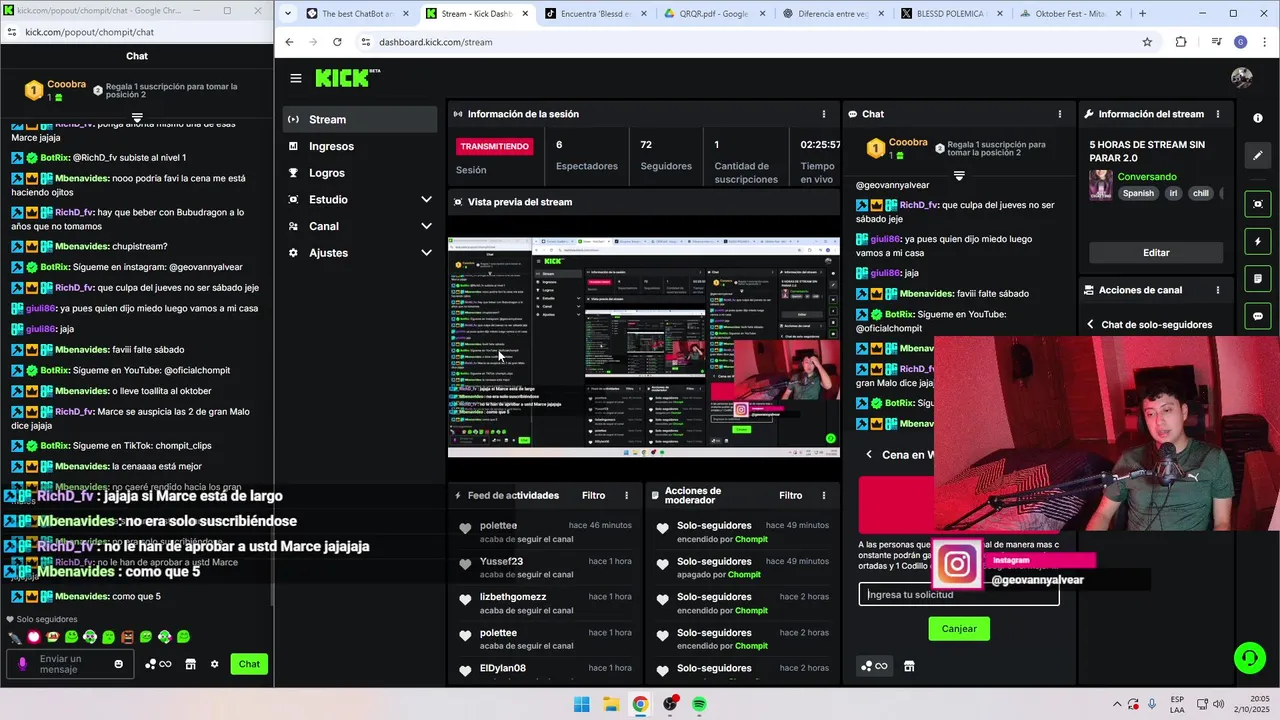Viewport: 1280px width, 720px height.
Task: Go back from Chat de solo-seguidores
Action: (x=1091, y=325)
